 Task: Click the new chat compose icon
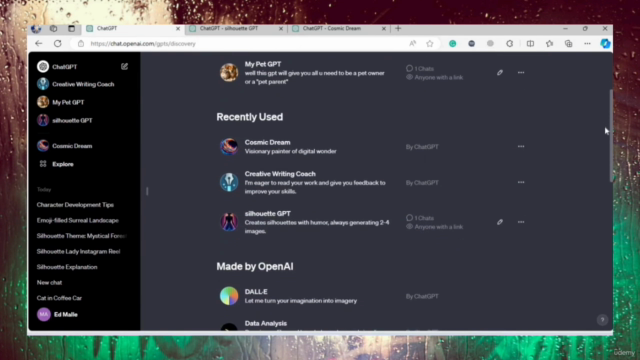coord(124,66)
